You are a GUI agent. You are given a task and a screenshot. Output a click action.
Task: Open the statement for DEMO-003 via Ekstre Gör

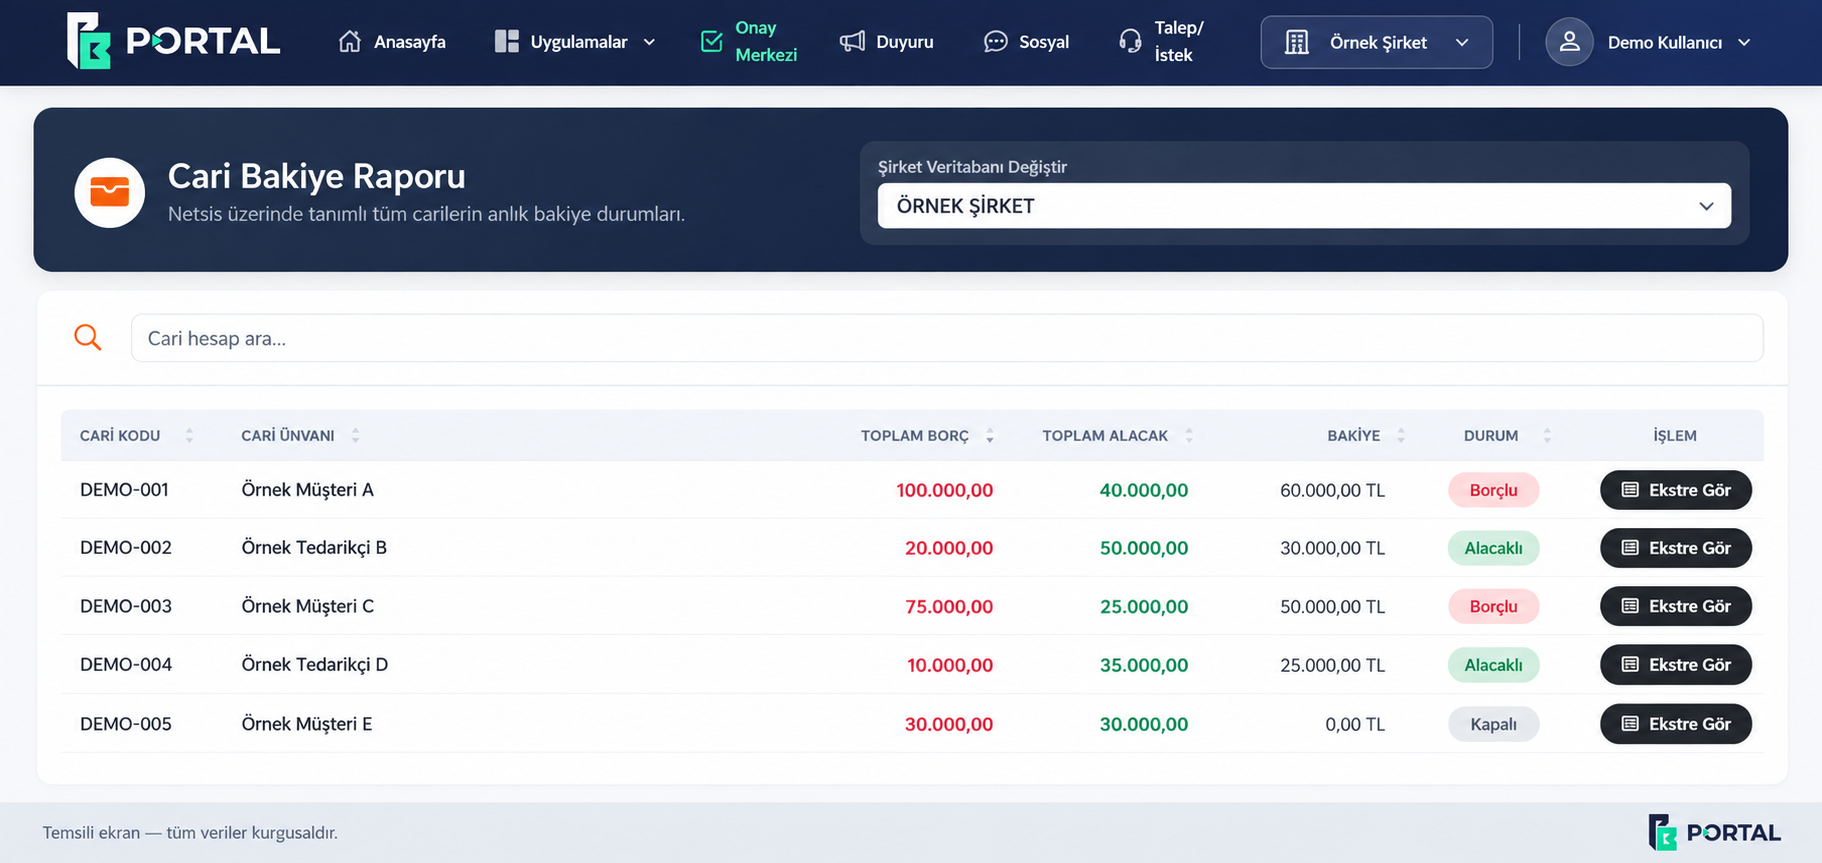tap(1676, 606)
